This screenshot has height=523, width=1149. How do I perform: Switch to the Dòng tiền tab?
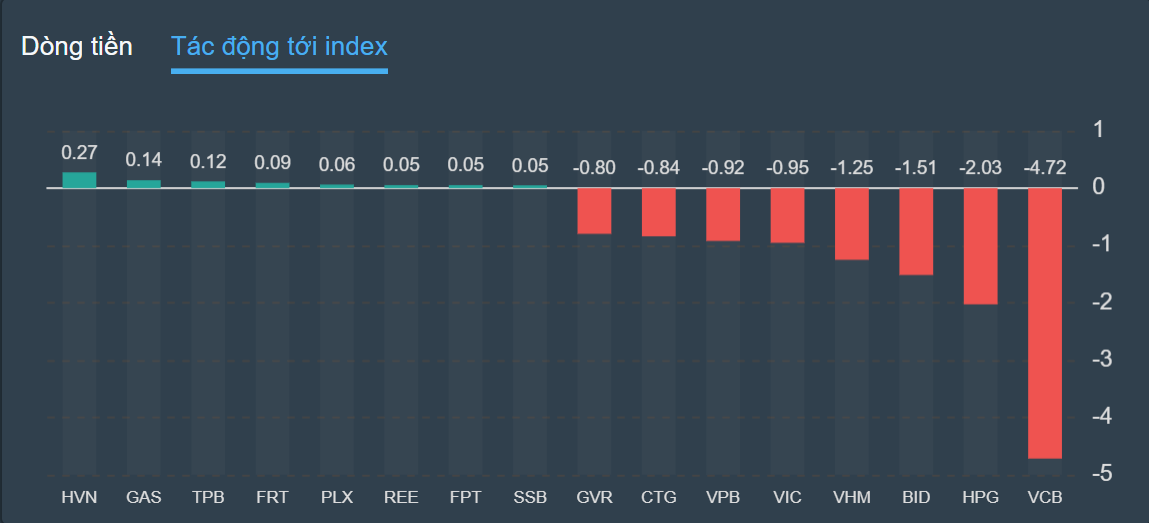pos(77,46)
